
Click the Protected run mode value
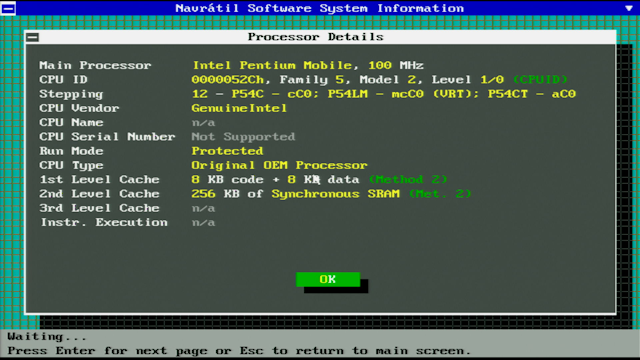coord(227,151)
